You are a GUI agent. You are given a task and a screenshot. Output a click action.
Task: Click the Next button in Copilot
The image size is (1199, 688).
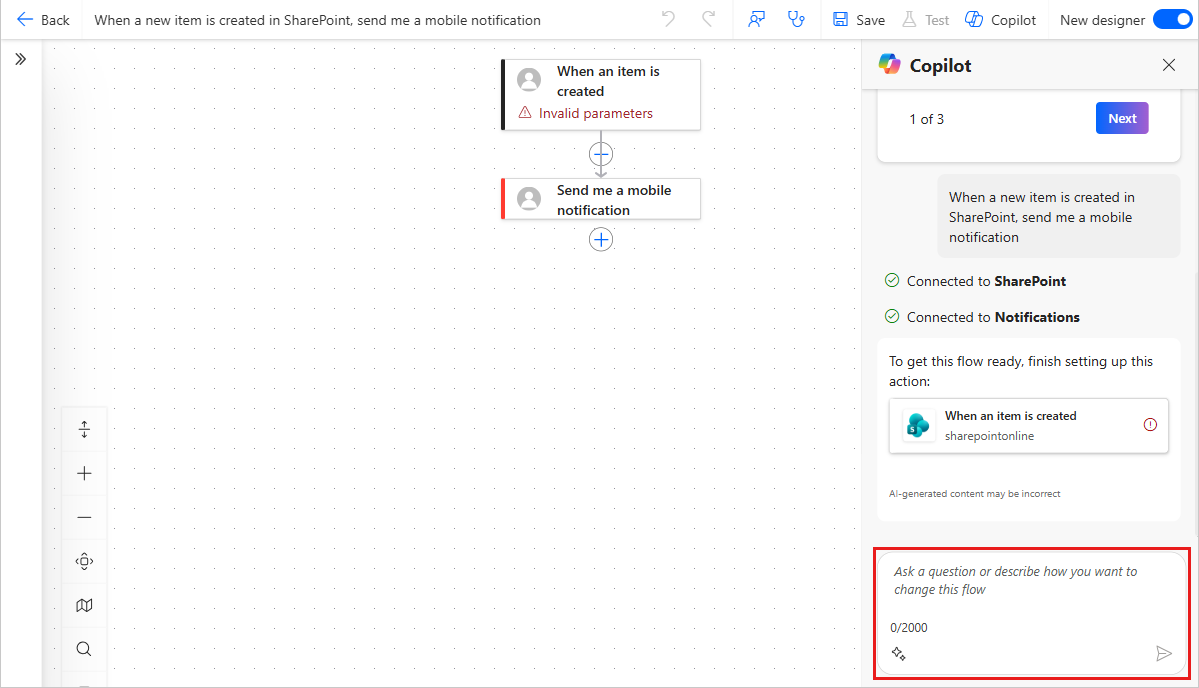pos(1122,118)
